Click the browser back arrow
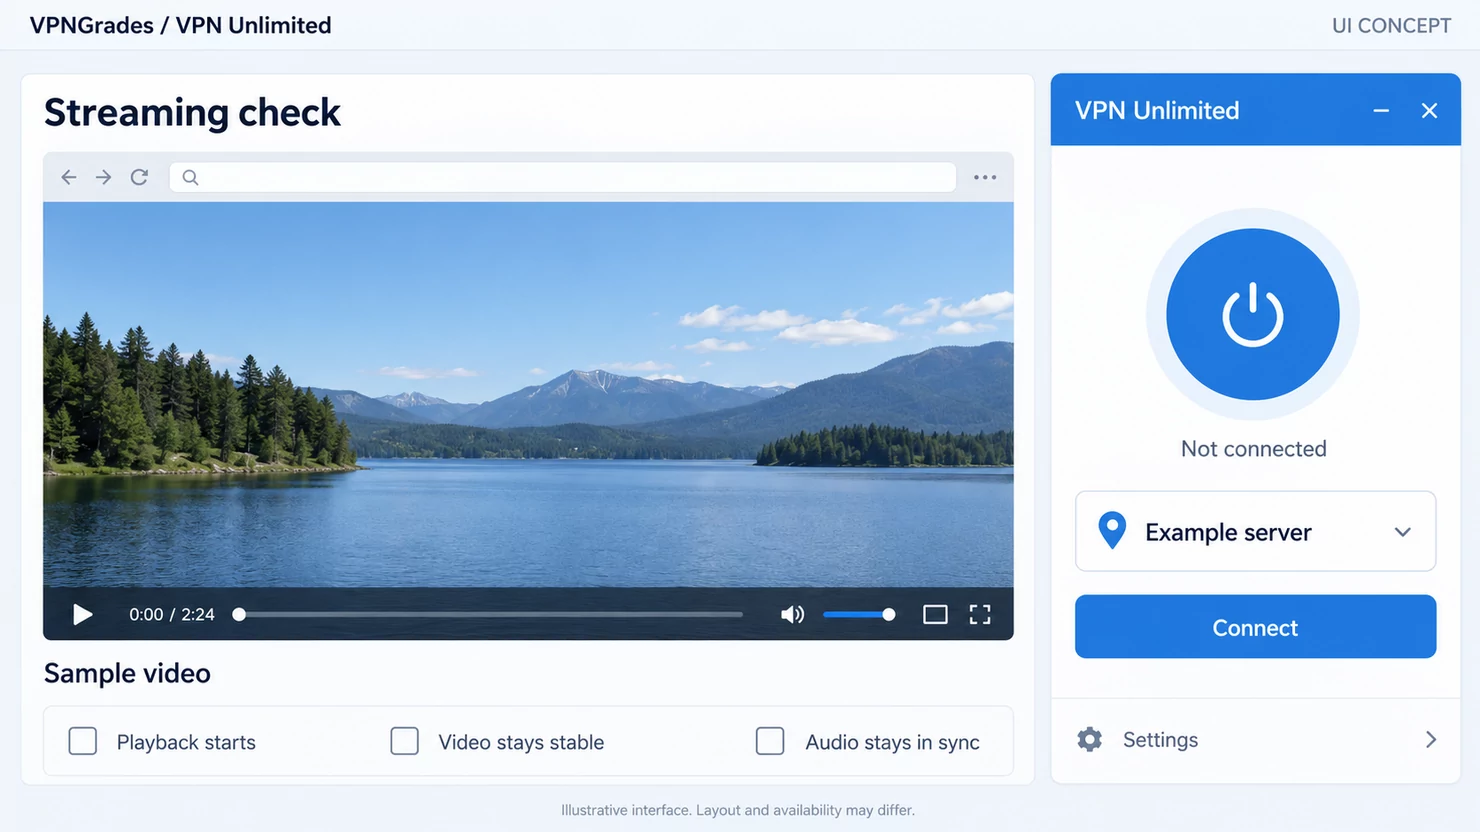1480x832 pixels. click(x=69, y=177)
